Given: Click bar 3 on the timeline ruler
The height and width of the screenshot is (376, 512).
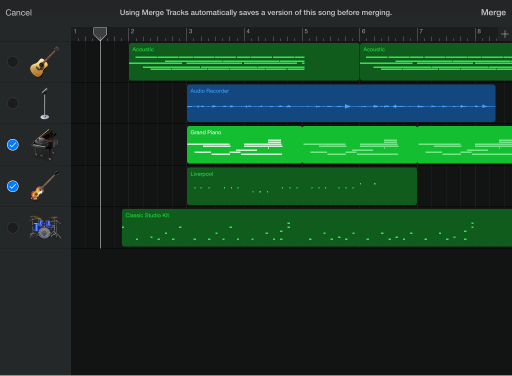Looking at the screenshot, I should [x=190, y=31].
